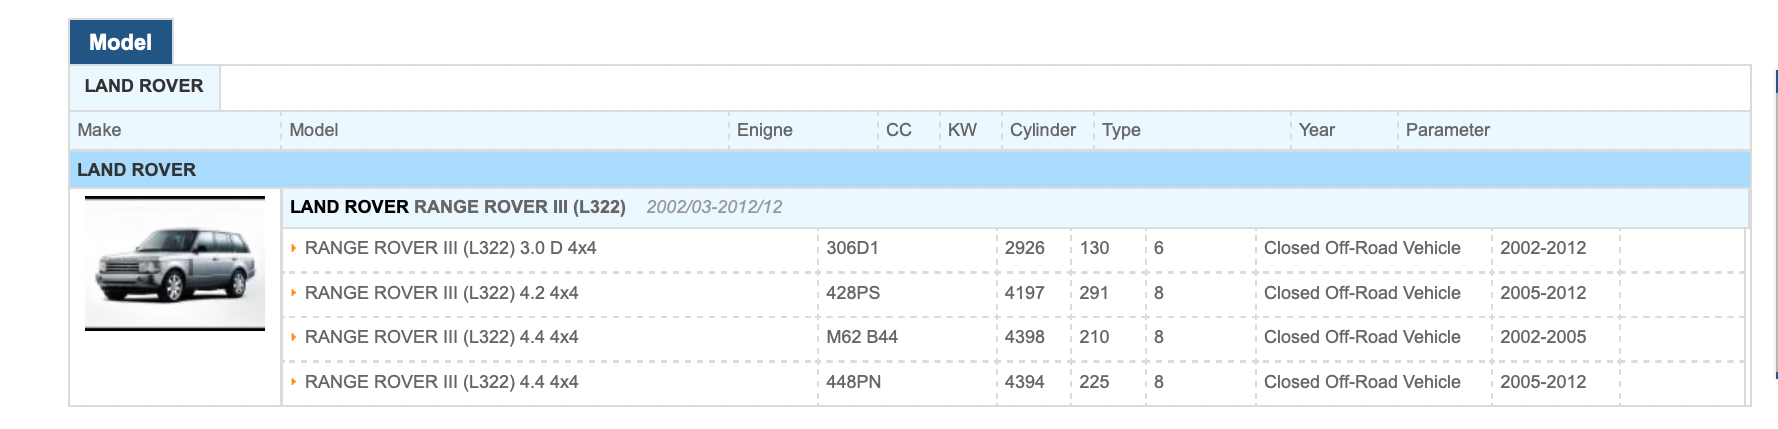
Task: Sort by the CC column header
Action: (x=898, y=130)
